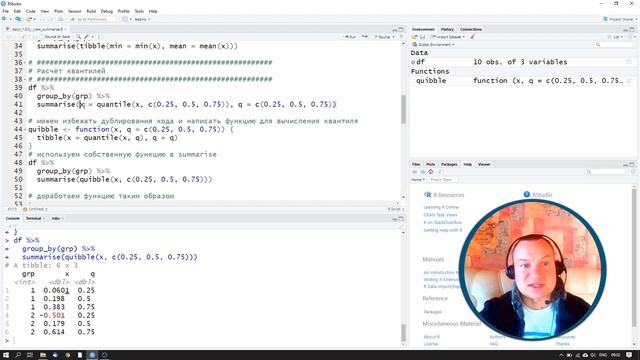Screen dimensions: 640x360
Task: Open the Source dropdown arrow
Action: pyautogui.click(x=393, y=37)
